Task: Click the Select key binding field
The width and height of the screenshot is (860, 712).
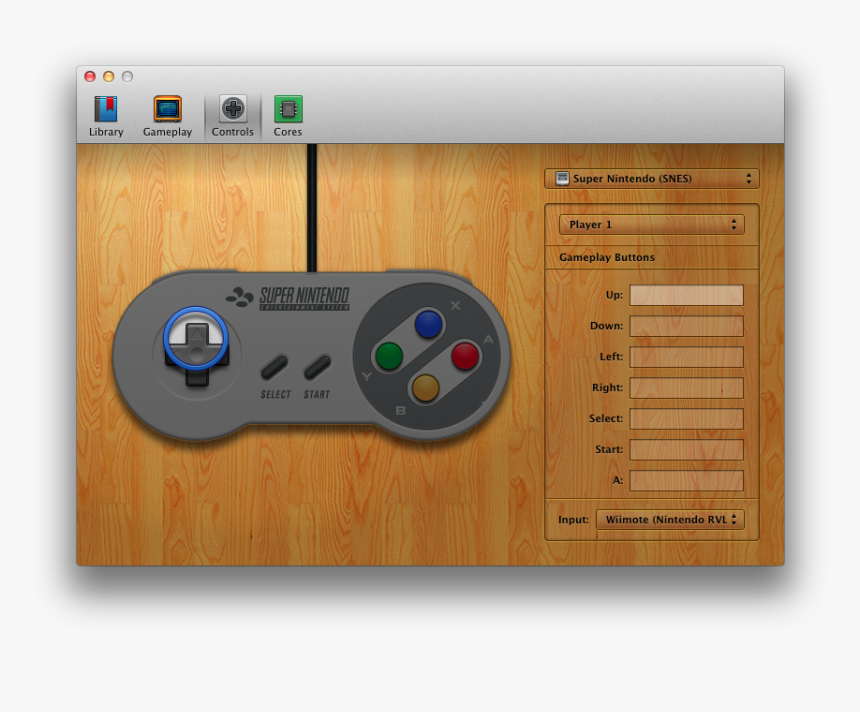Action: coord(686,419)
